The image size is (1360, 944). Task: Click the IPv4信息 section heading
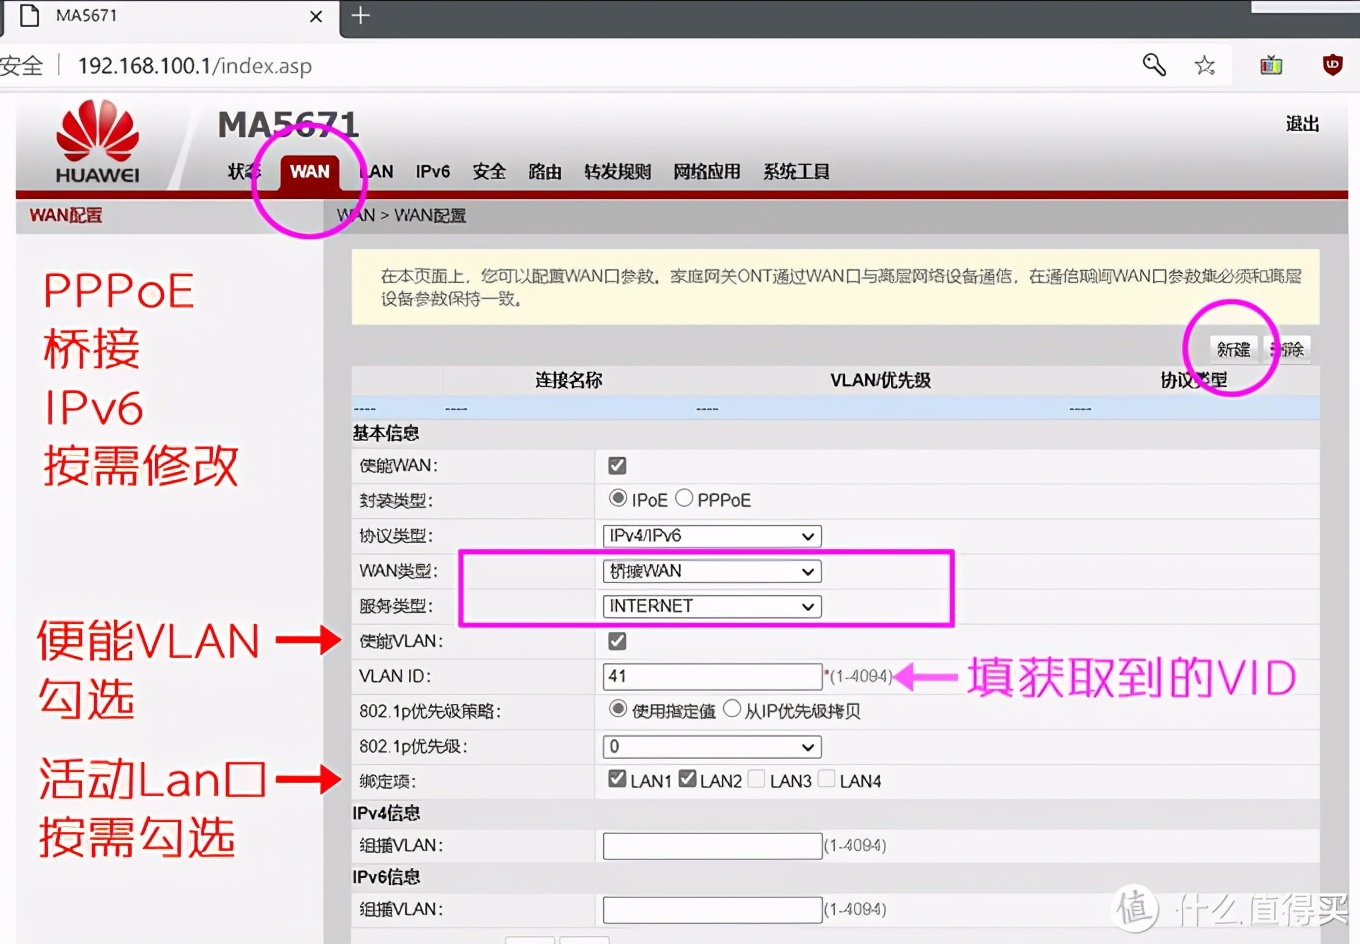coord(386,813)
